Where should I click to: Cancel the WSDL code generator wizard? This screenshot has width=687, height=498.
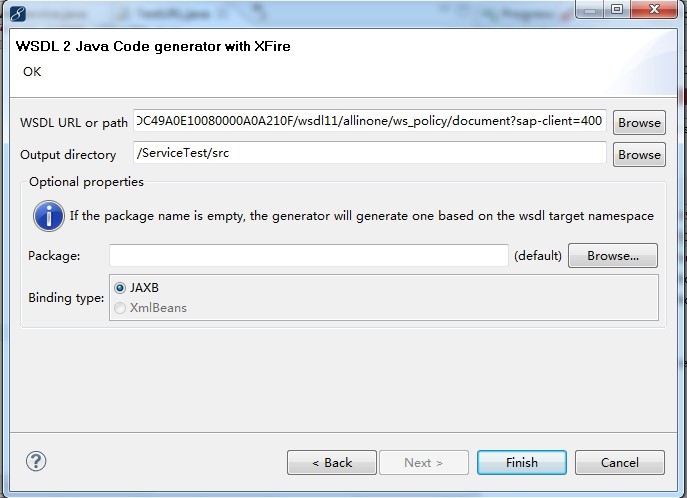(x=620, y=463)
